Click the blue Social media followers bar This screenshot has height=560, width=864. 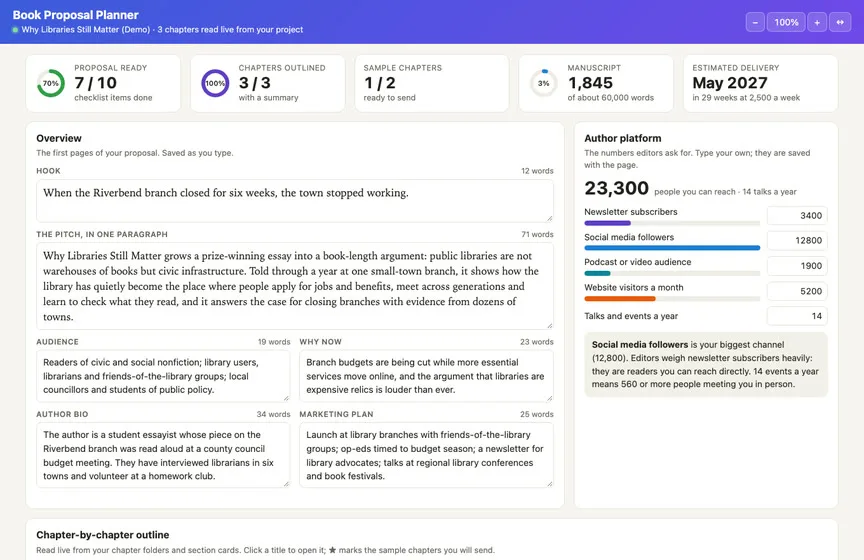[672, 248]
